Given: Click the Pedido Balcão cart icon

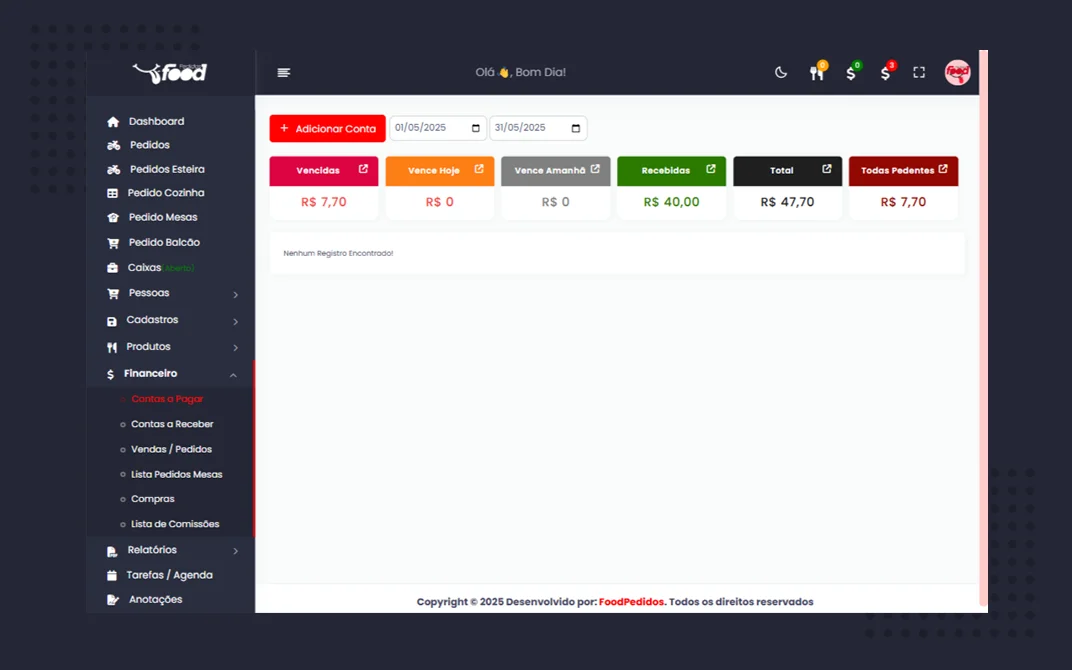Looking at the screenshot, I should (x=113, y=243).
